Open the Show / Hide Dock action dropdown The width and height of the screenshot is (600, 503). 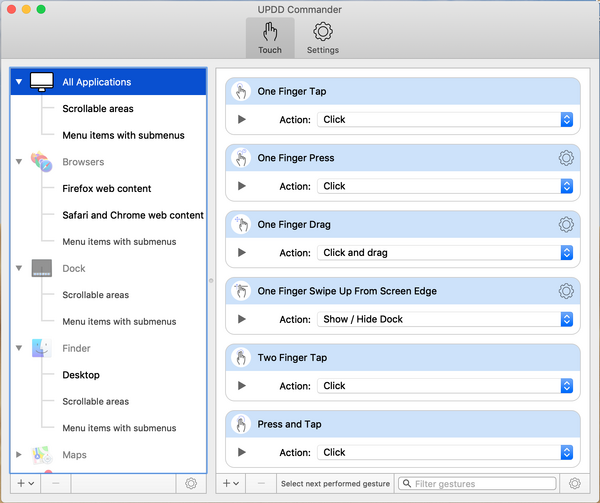coord(445,319)
